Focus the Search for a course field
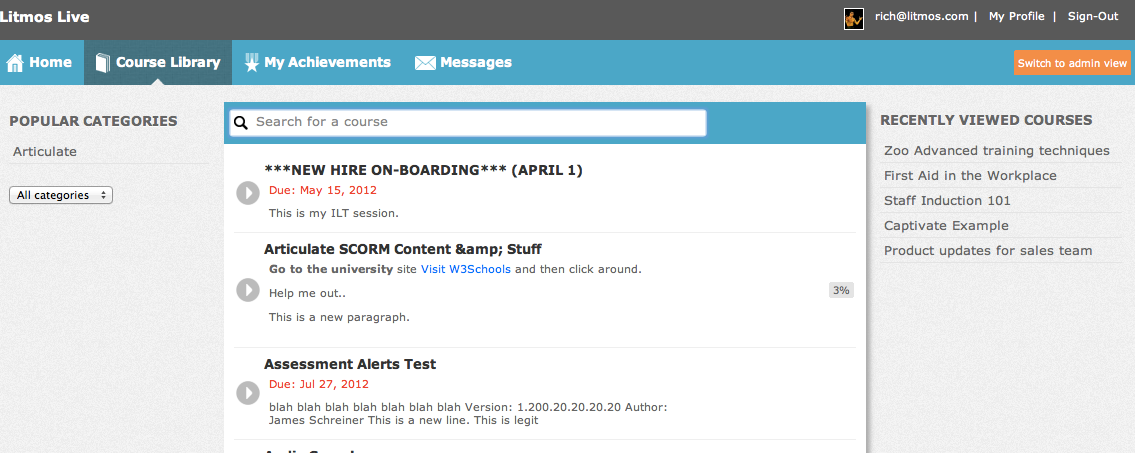This screenshot has height=453, width=1135. [x=468, y=122]
